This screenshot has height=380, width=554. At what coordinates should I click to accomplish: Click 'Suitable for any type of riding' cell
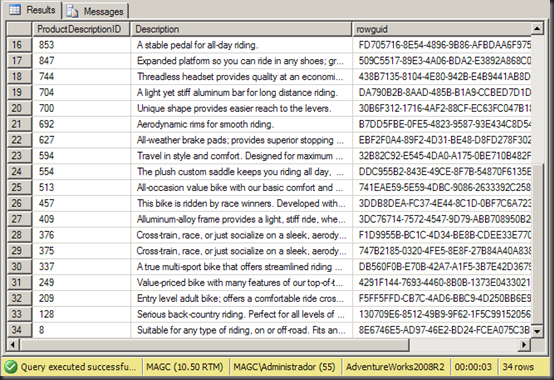[x=241, y=330]
